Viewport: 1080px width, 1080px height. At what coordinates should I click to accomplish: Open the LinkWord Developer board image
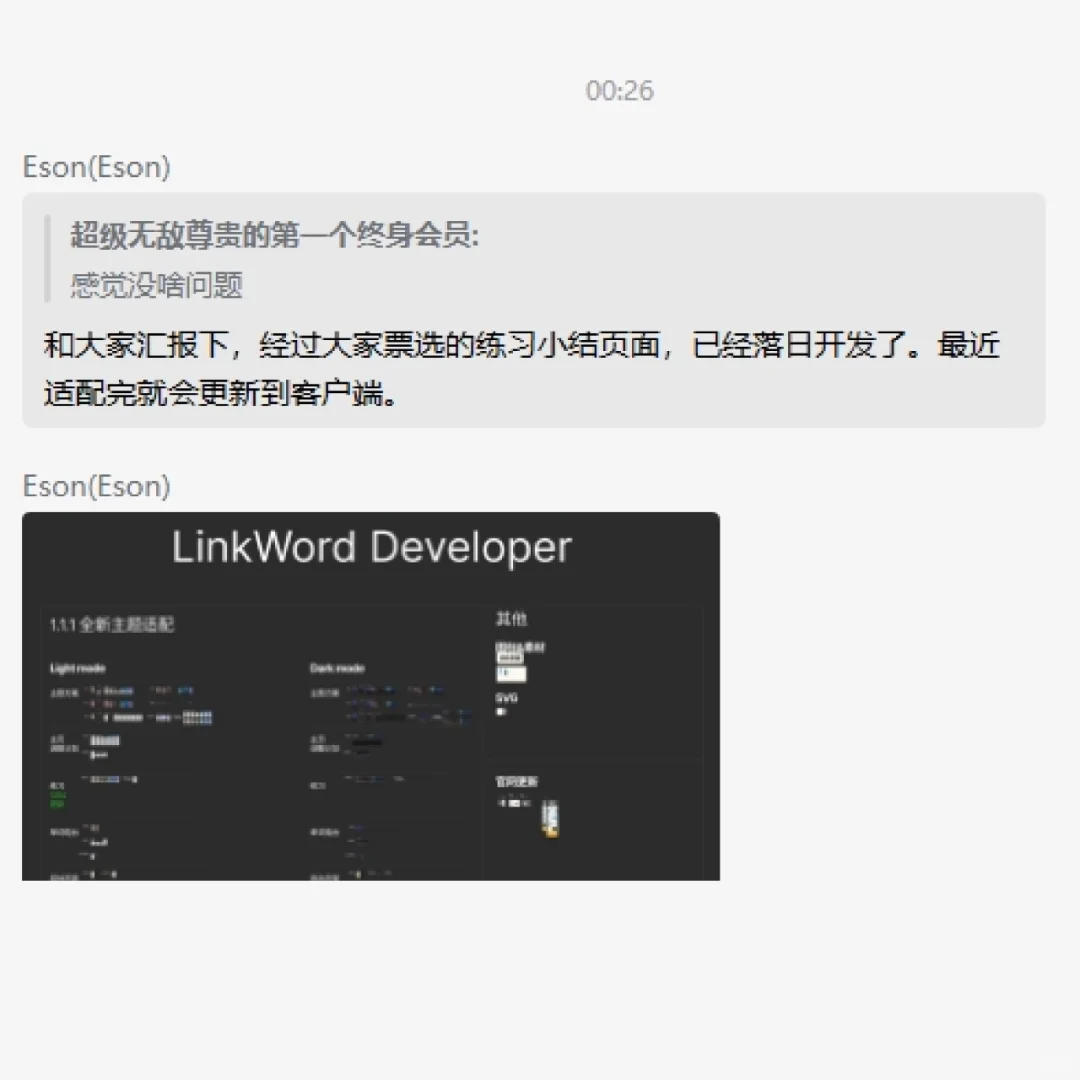pos(370,695)
